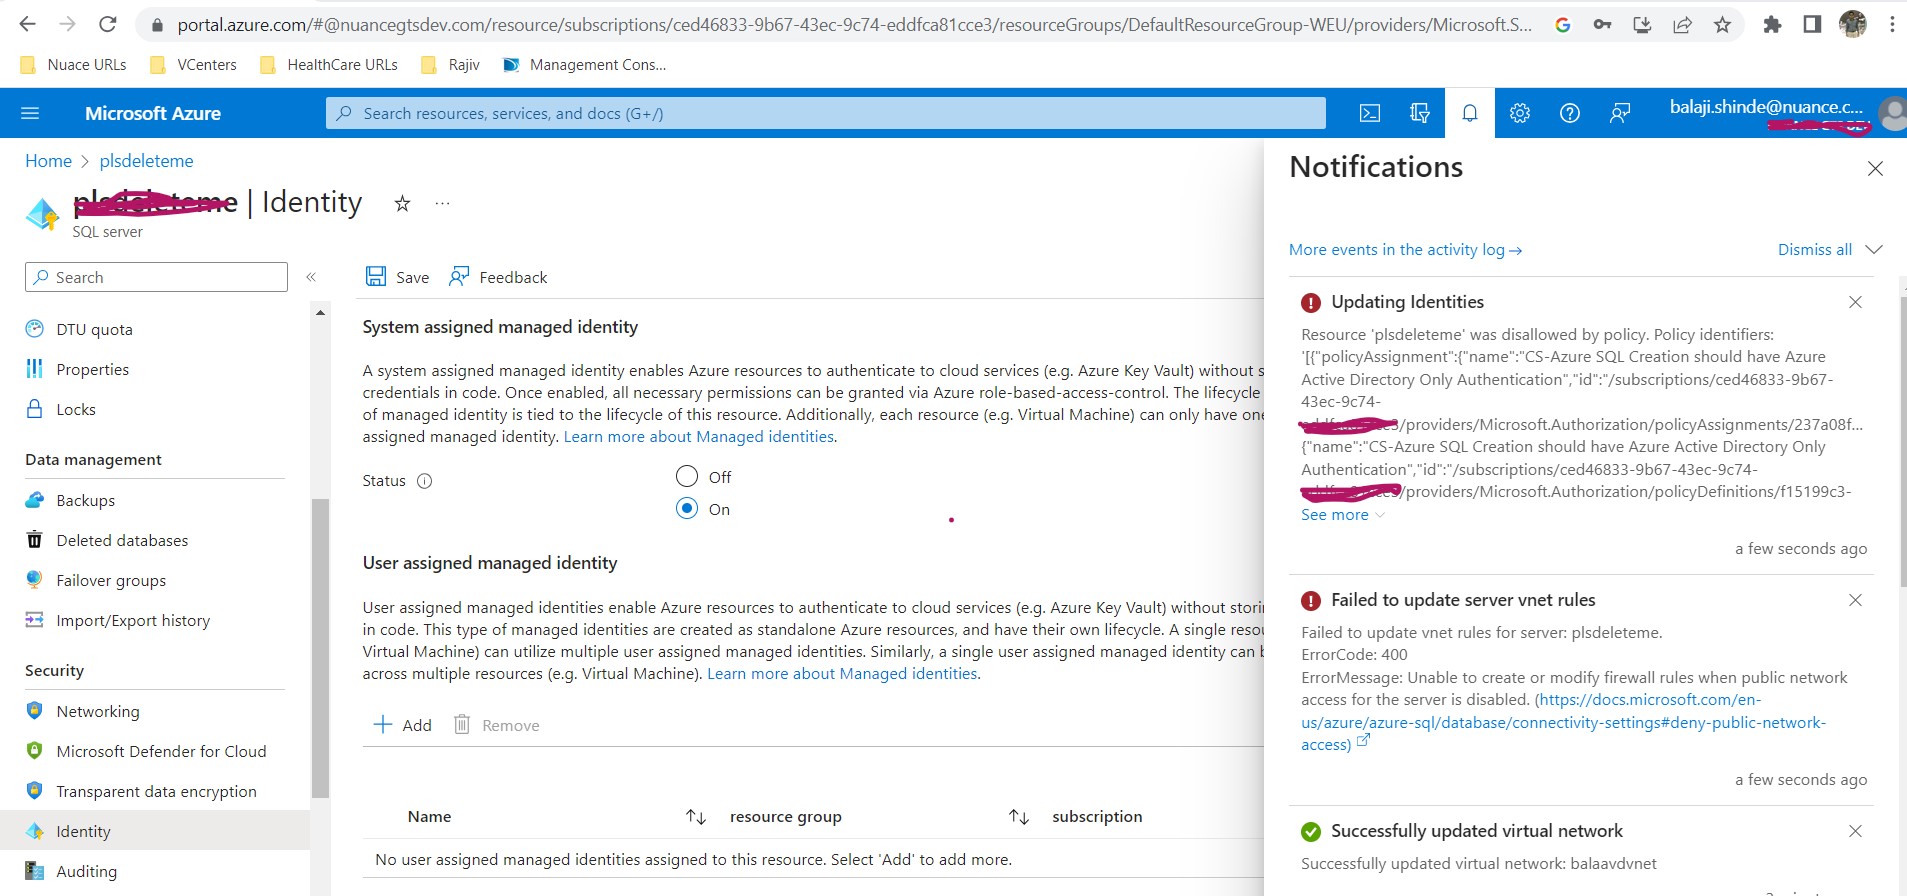Open Properties in sidebar
This screenshot has height=896, width=1907.
[92, 369]
